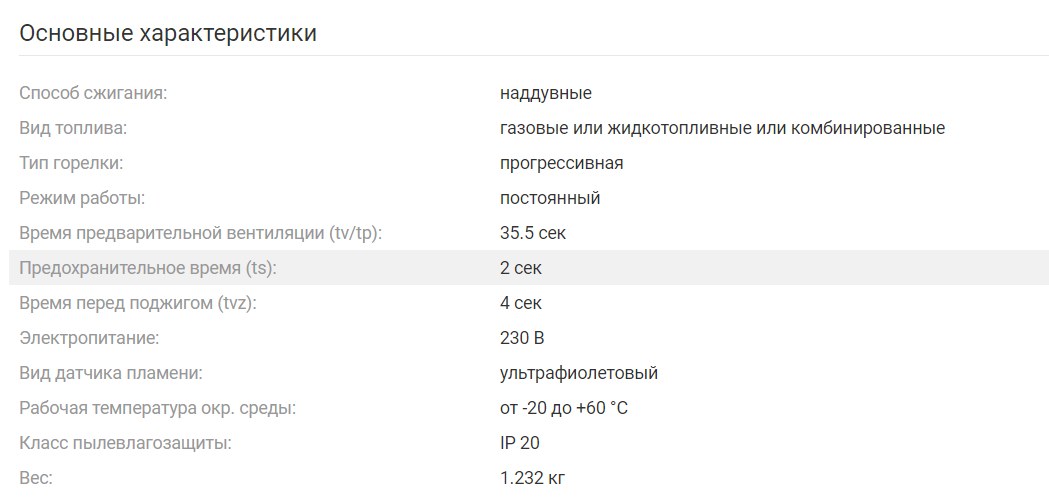Click the "Основные характеристики" heading
1049x502 pixels.
click(x=168, y=33)
